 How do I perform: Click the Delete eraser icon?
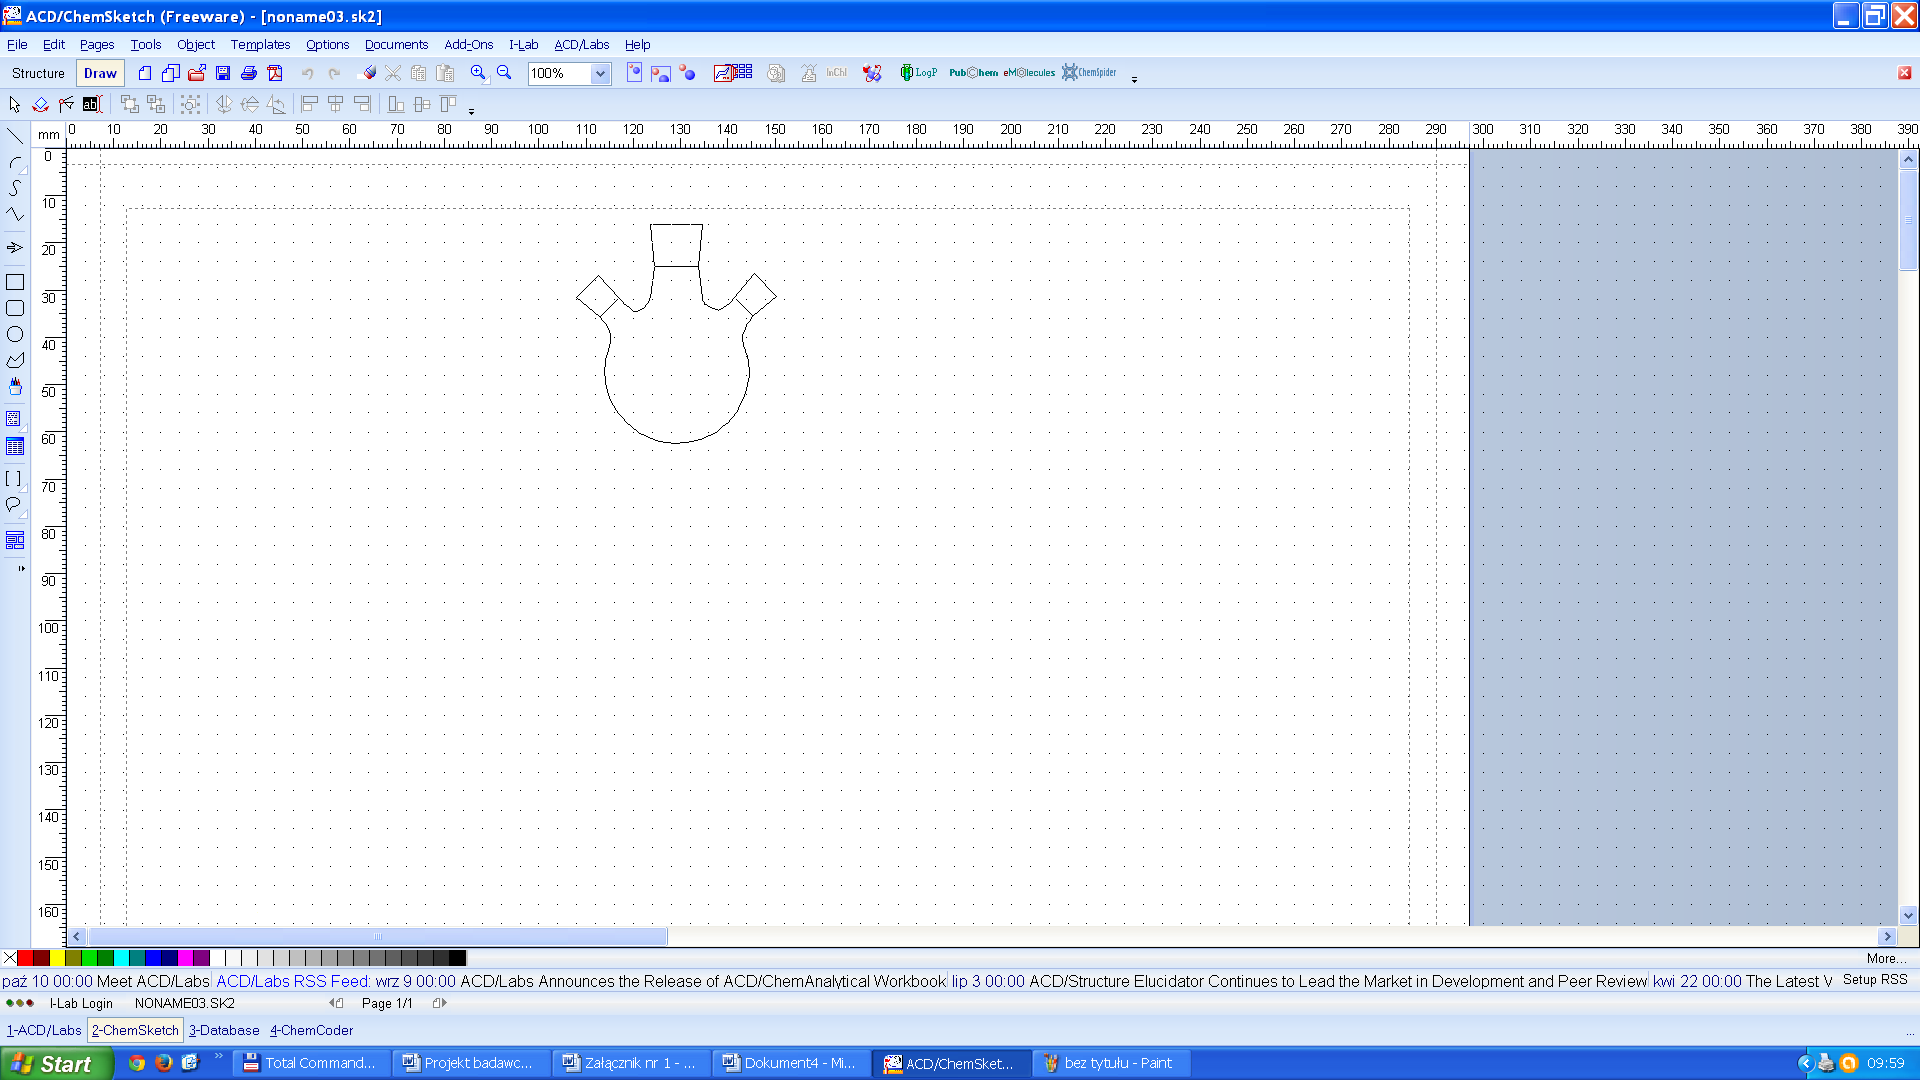coord(369,73)
